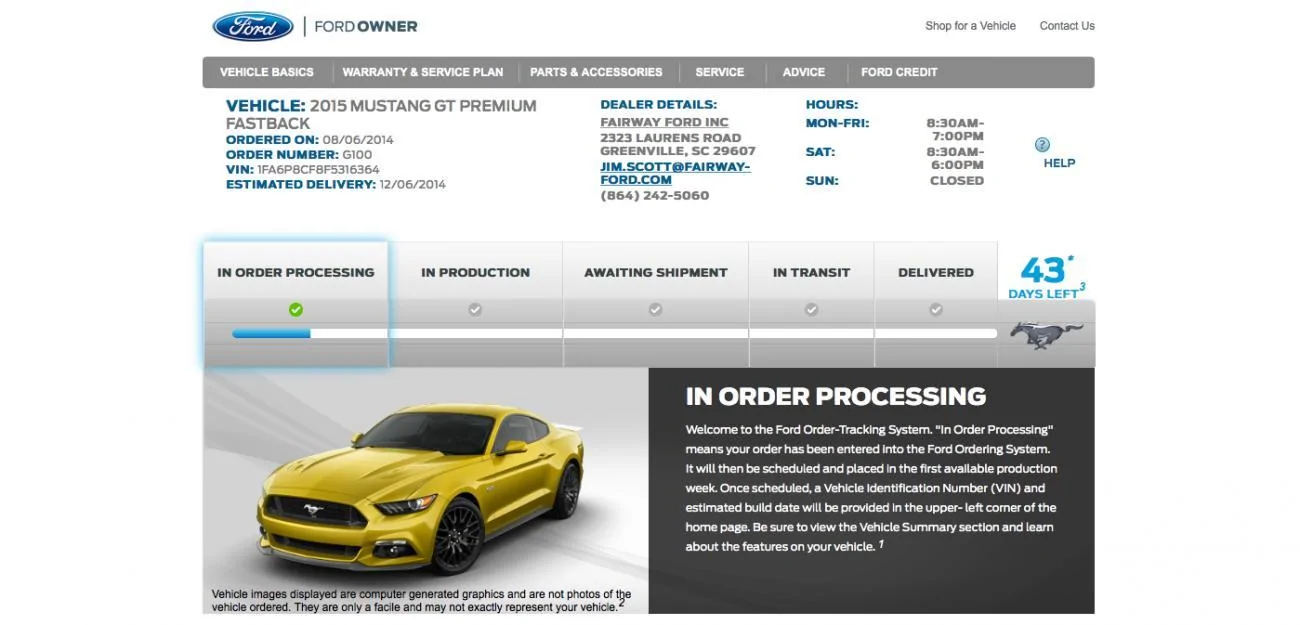
Task: Open the Advice menu
Action: coord(804,72)
